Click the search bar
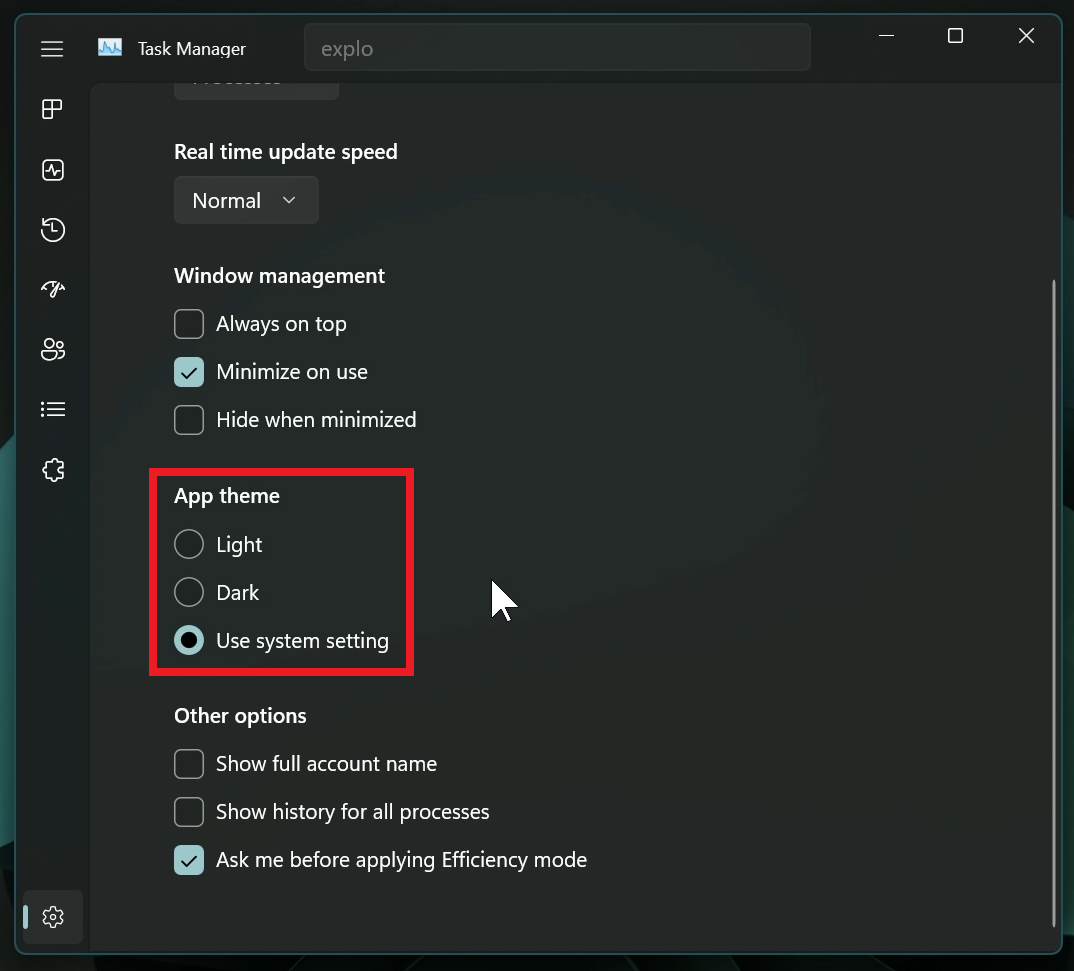This screenshot has width=1074, height=971. (x=557, y=47)
